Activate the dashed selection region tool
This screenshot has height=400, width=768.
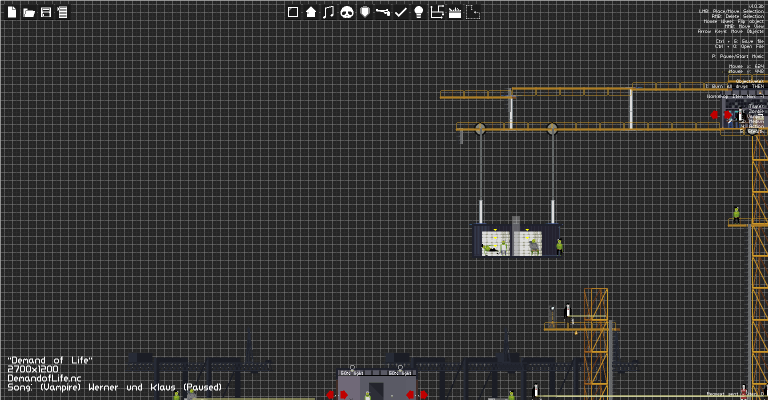pos(473,12)
